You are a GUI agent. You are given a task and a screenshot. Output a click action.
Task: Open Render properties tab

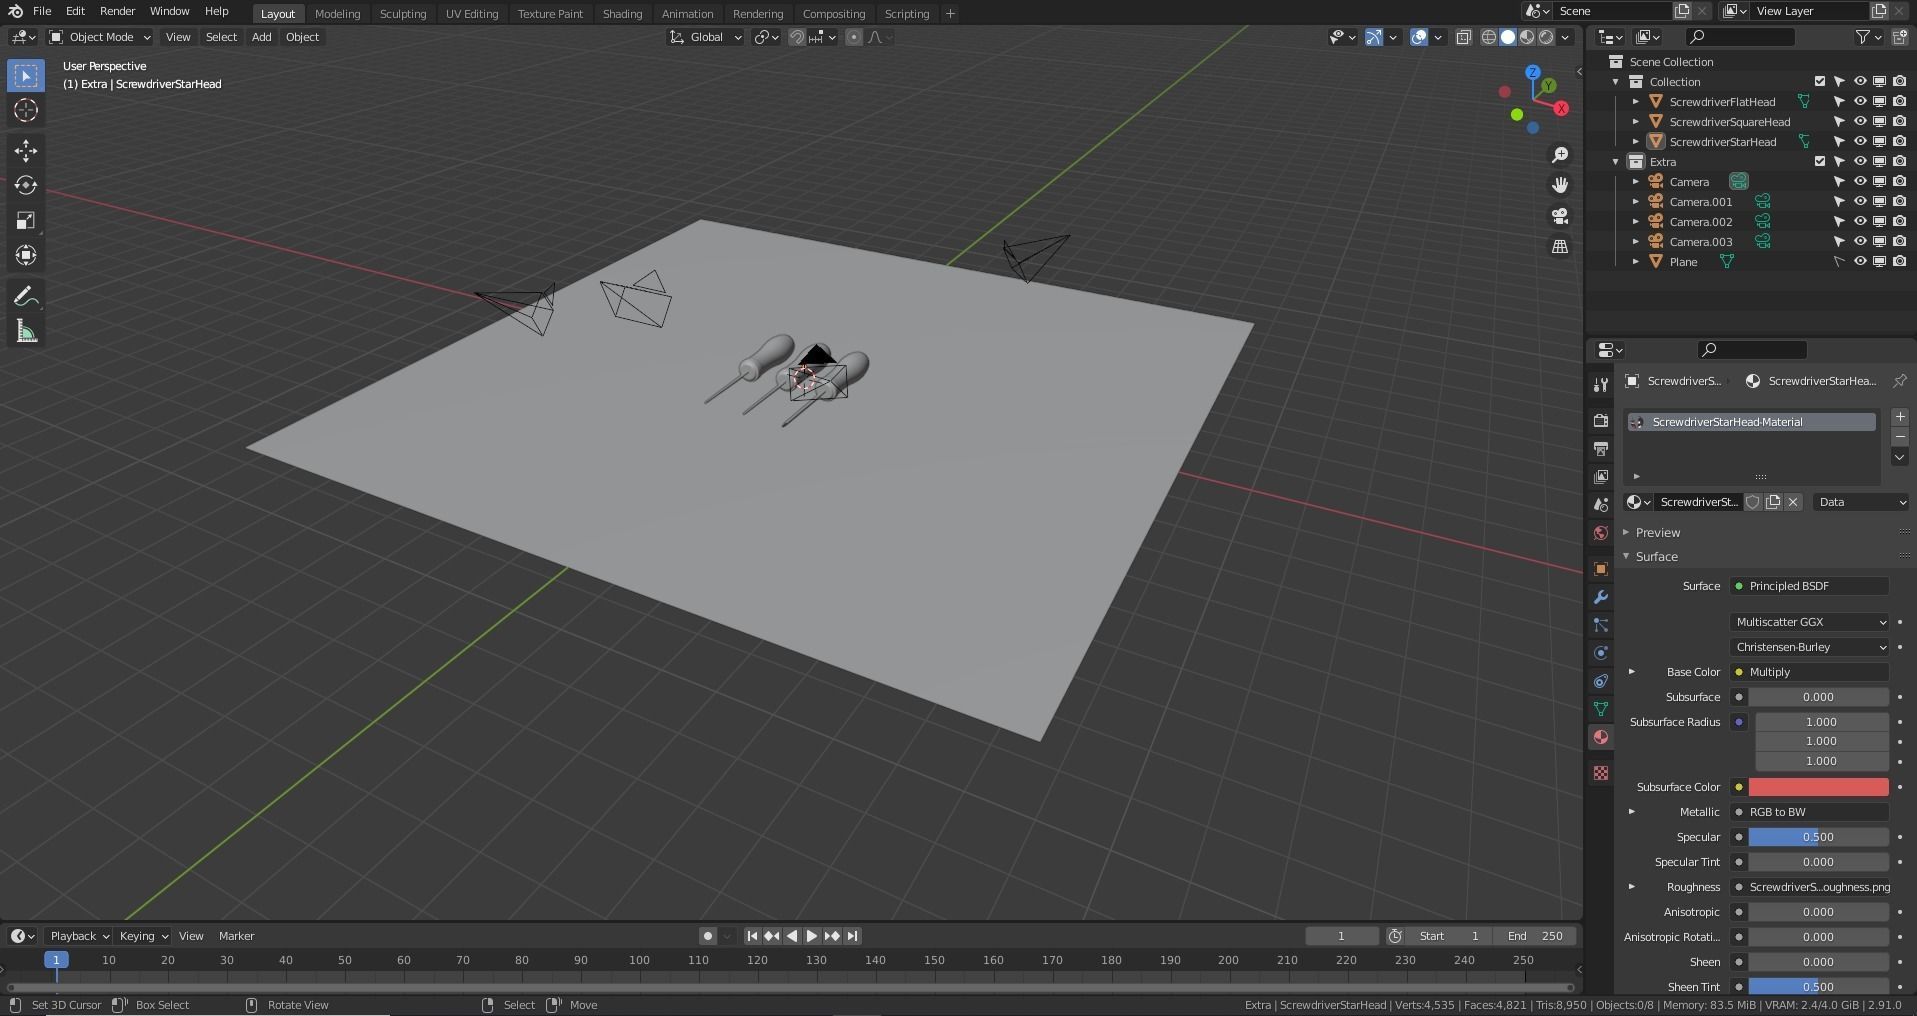[1601, 421]
